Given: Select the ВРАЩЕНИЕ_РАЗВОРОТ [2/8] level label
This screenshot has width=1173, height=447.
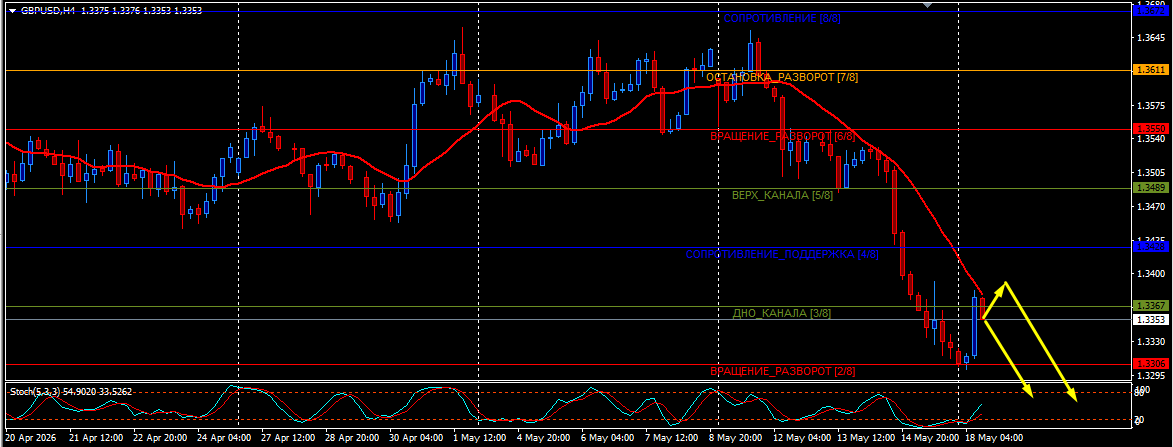Looking at the screenshot, I should pyautogui.click(x=782, y=372).
